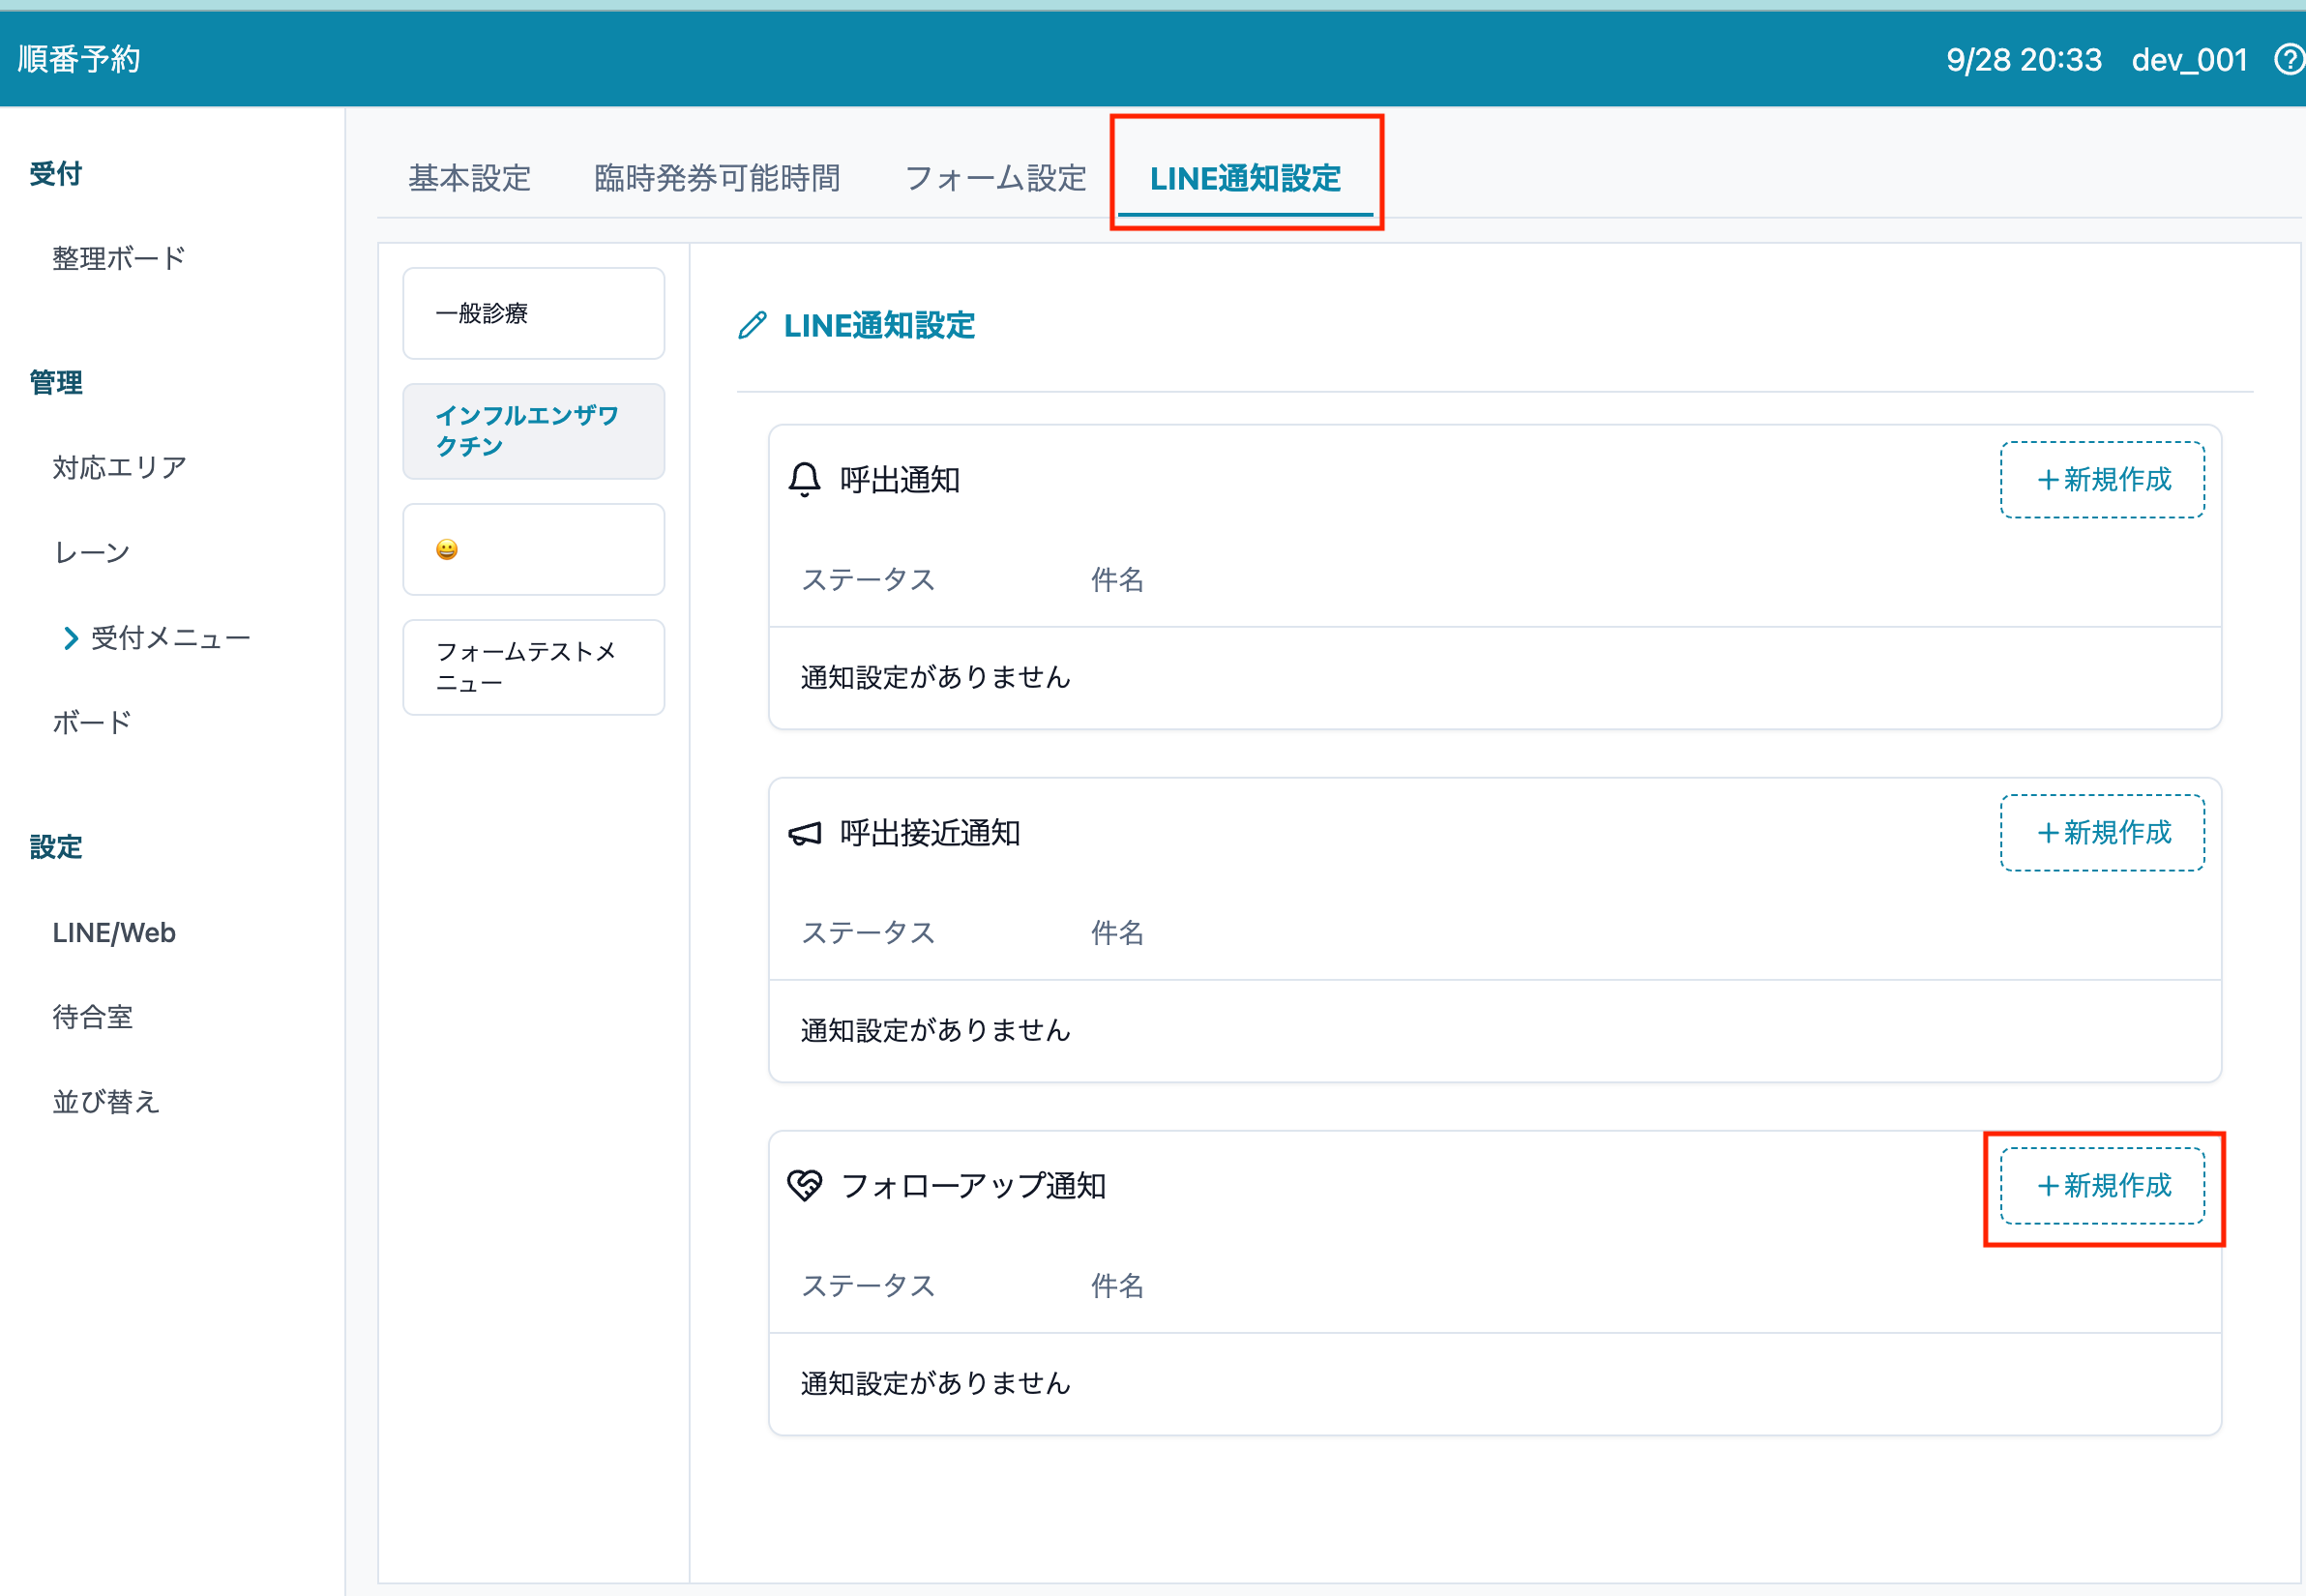Switch to the フォーム設定 tab
This screenshot has width=2306, height=1596.
[x=995, y=178]
